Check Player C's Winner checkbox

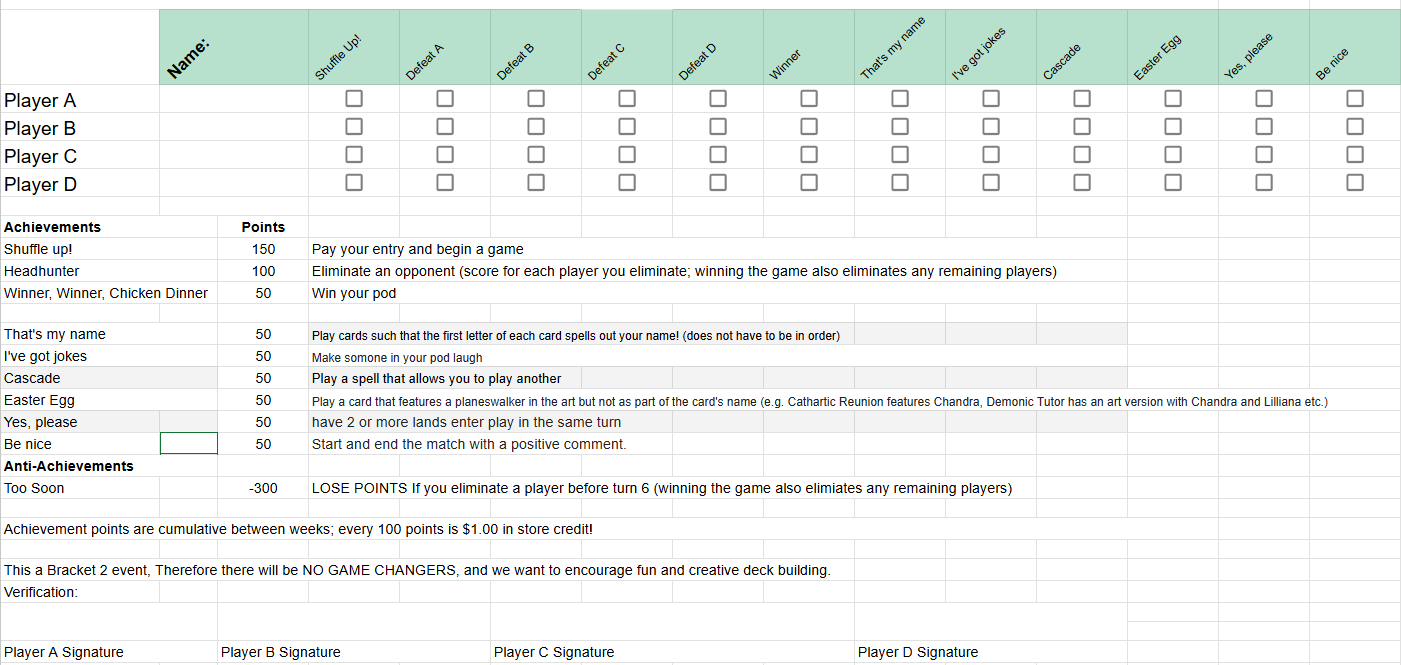tap(809, 154)
